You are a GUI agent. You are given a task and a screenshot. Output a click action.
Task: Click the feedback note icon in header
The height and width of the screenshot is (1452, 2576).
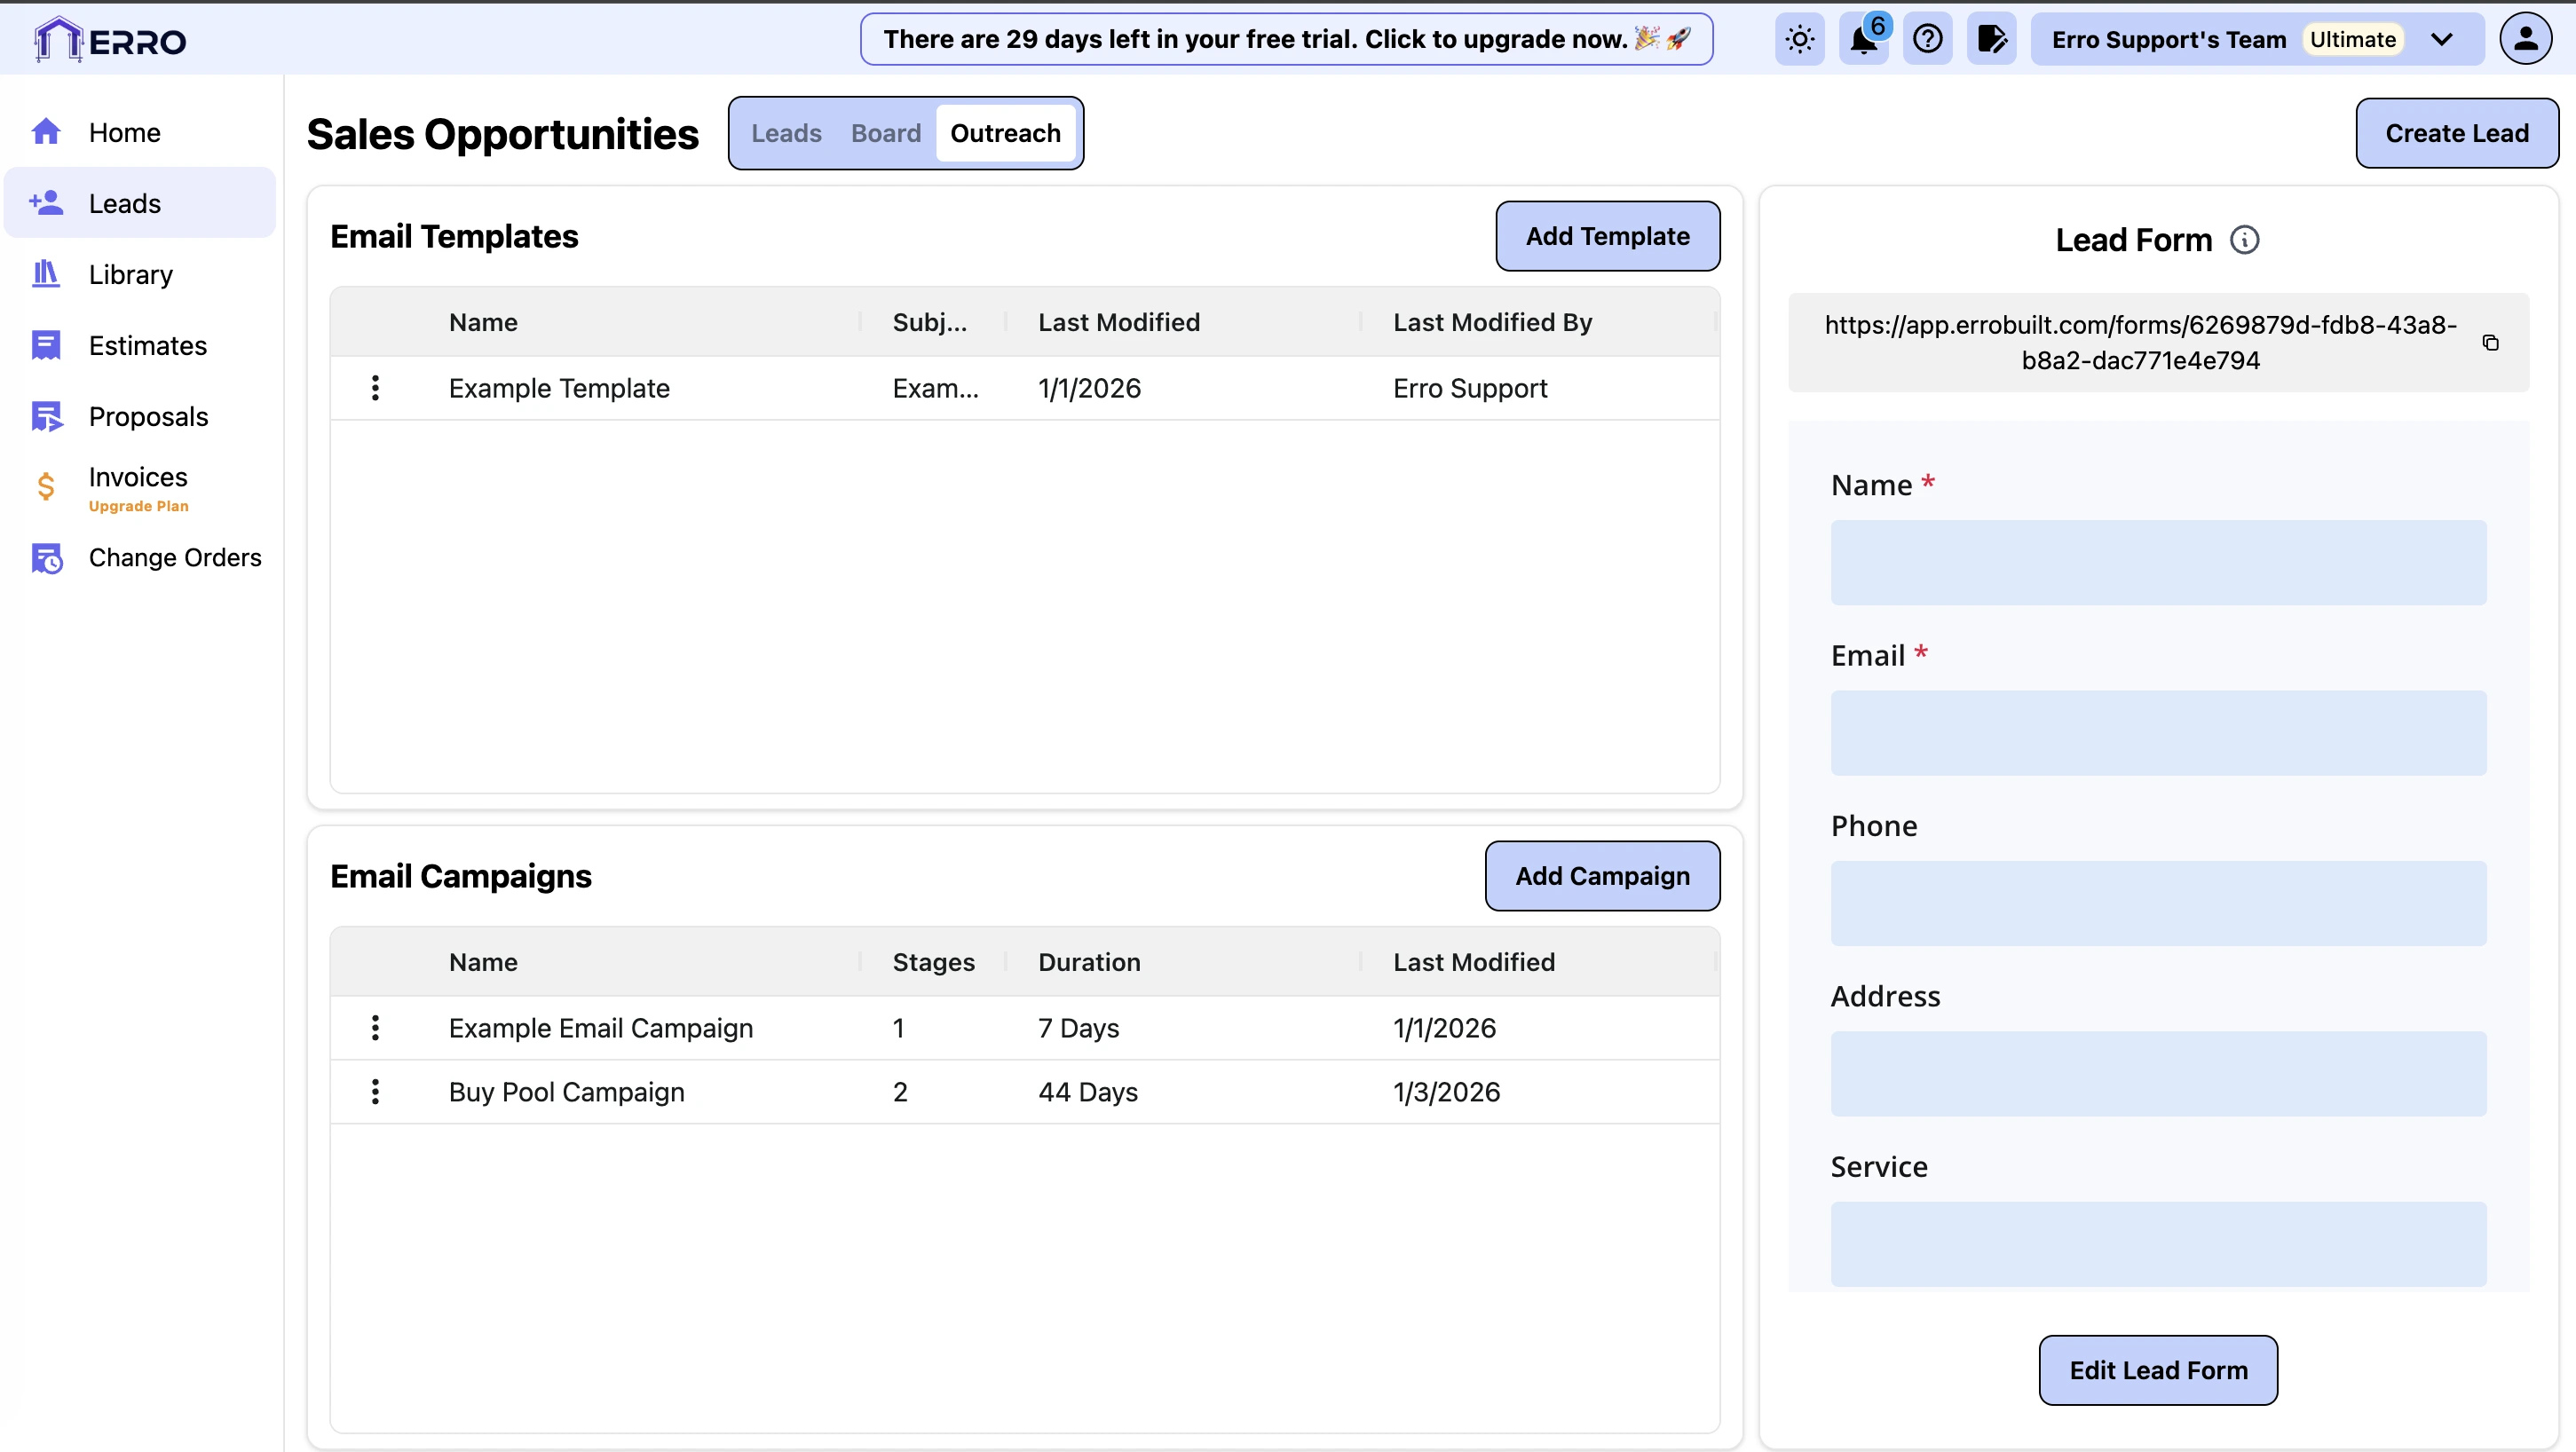(1991, 40)
